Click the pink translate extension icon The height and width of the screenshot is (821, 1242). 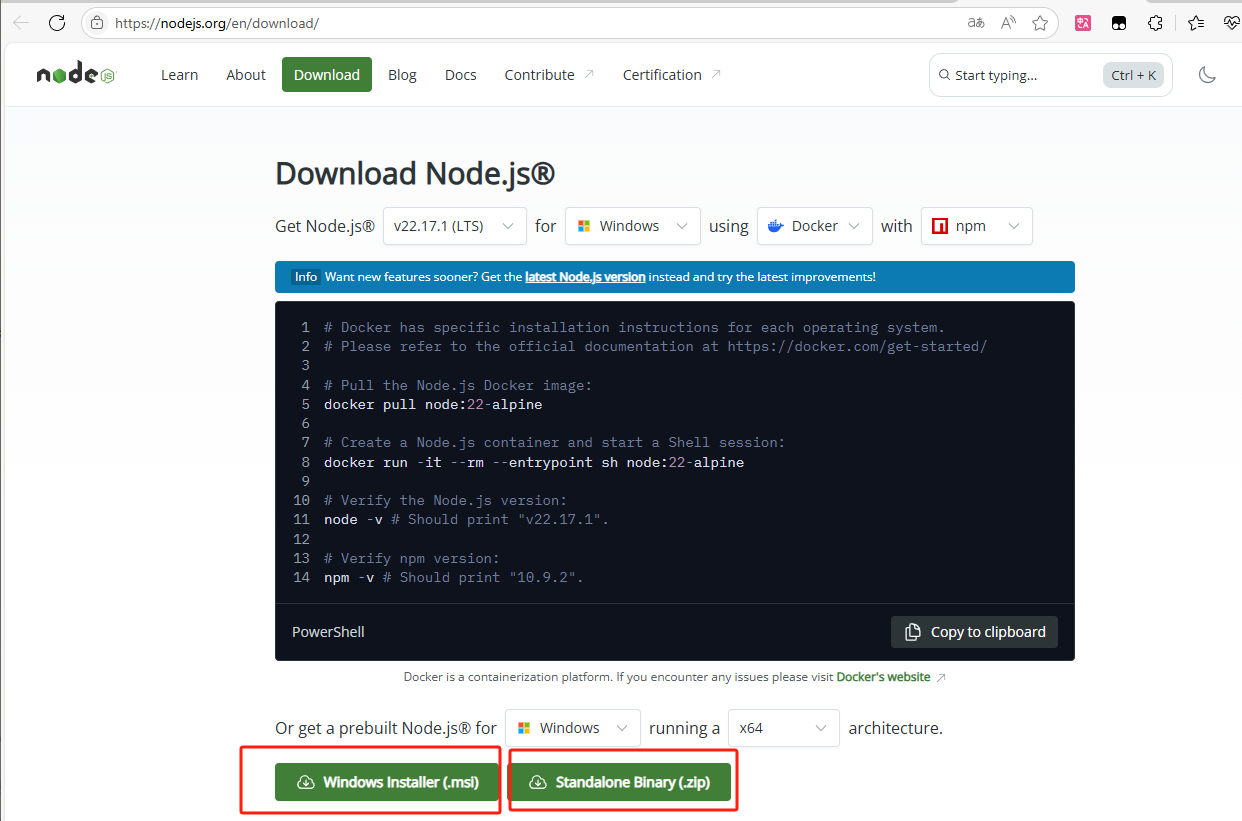[1083, 23]
